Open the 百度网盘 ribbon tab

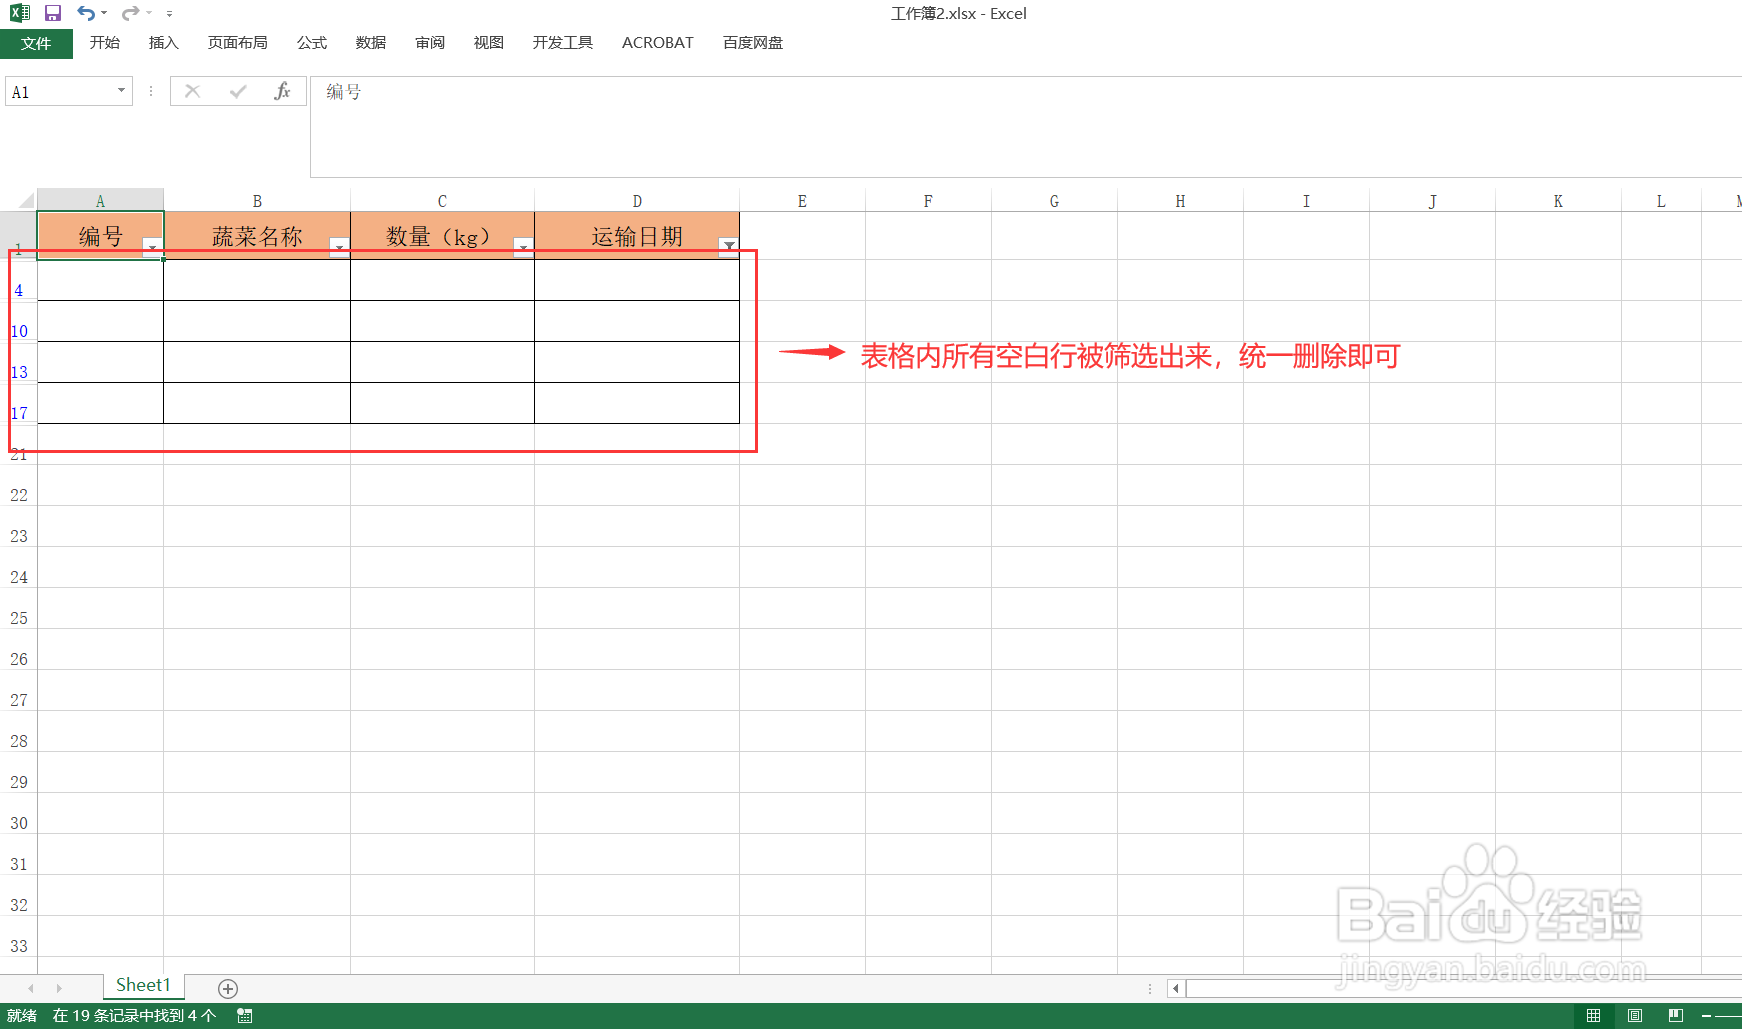(753, 43)
